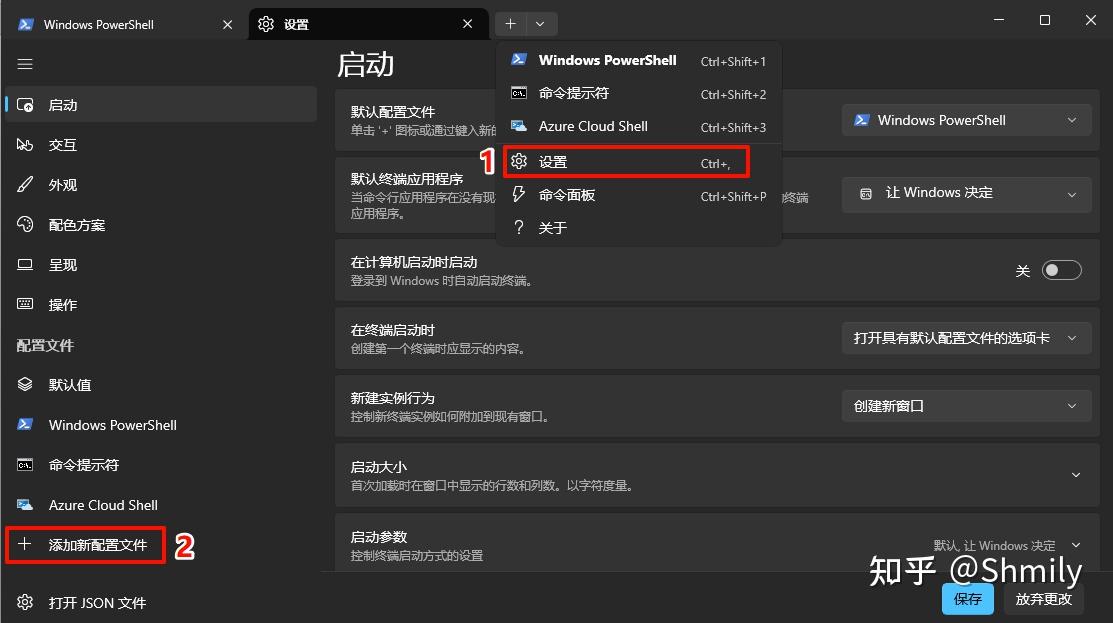Image resolution: width=1113 pixels, height=623 pixels.
Task: Enable launch terminal at computer startup
Action: 1062,269
